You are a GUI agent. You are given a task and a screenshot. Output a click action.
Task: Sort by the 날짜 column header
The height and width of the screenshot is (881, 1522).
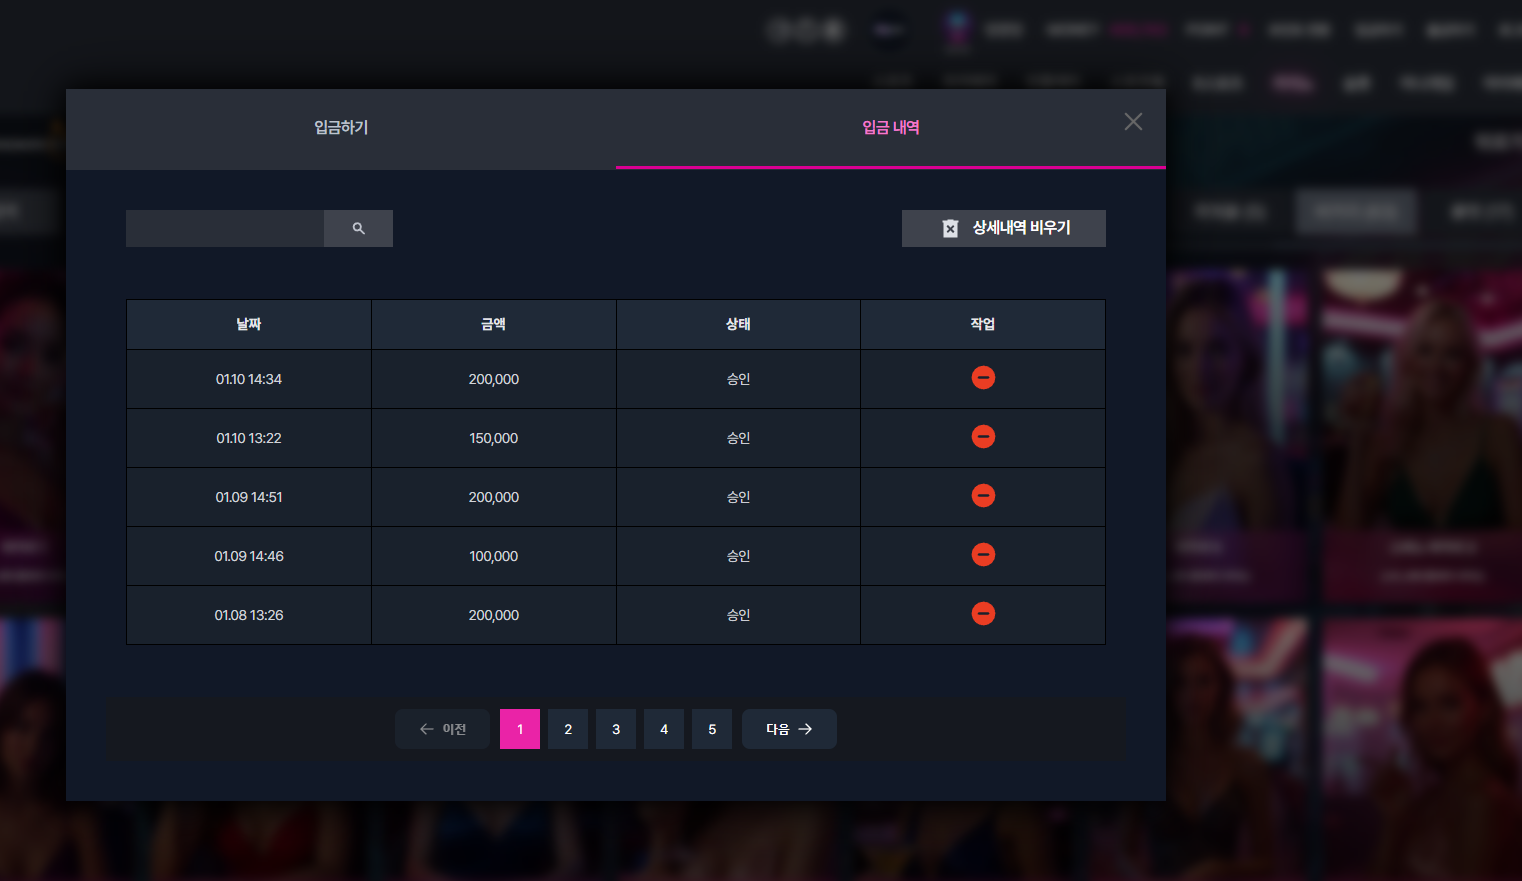click(x=249, y=324)
